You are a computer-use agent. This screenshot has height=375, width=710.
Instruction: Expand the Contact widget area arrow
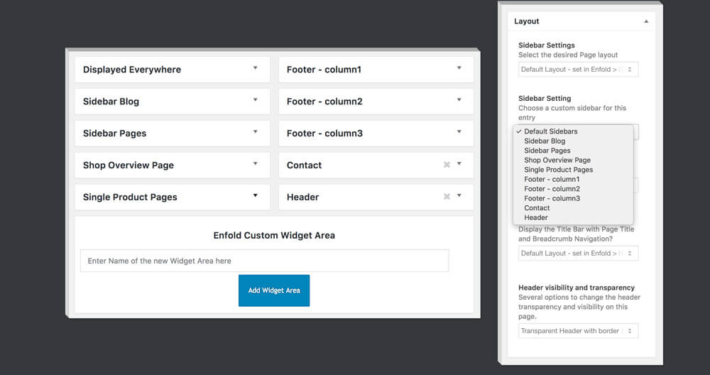click(459, 163)
